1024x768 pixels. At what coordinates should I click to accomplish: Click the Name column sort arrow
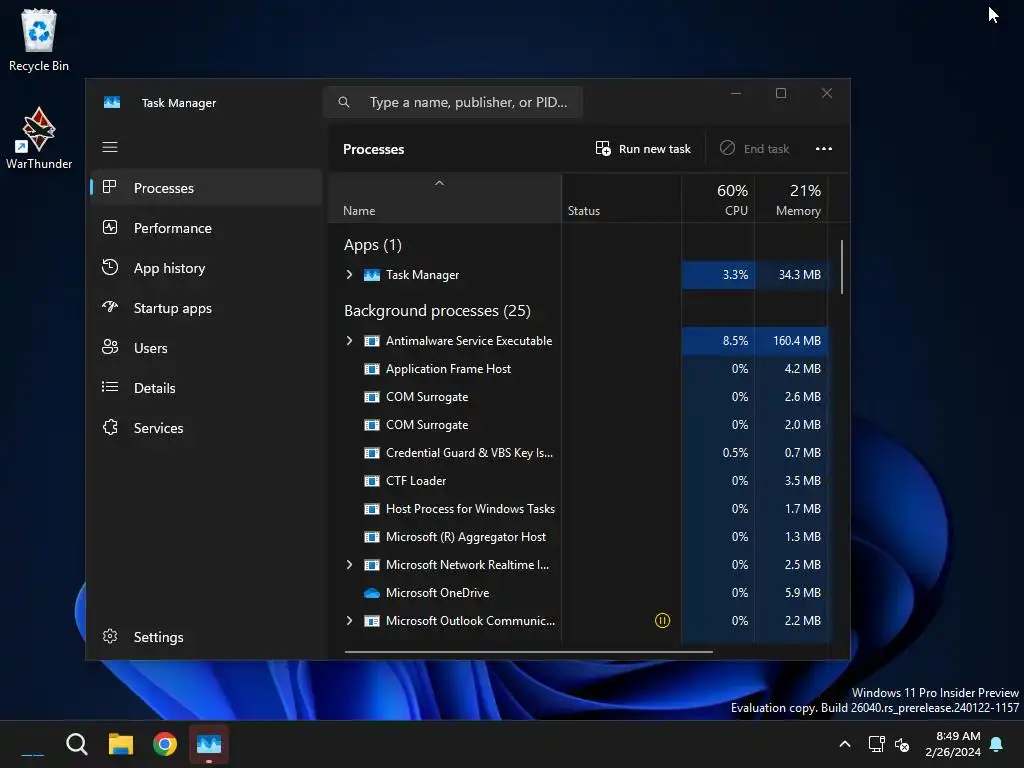[x=440, y=184]
